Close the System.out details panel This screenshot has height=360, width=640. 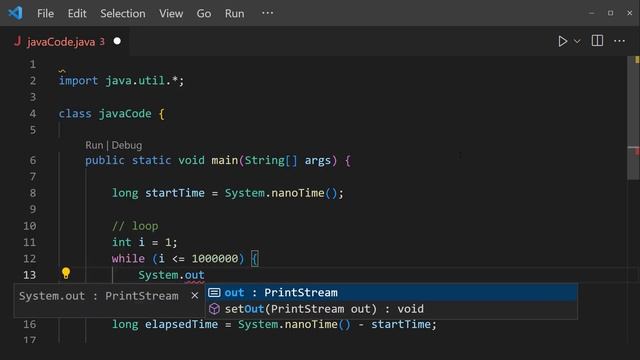coord(195,296)
